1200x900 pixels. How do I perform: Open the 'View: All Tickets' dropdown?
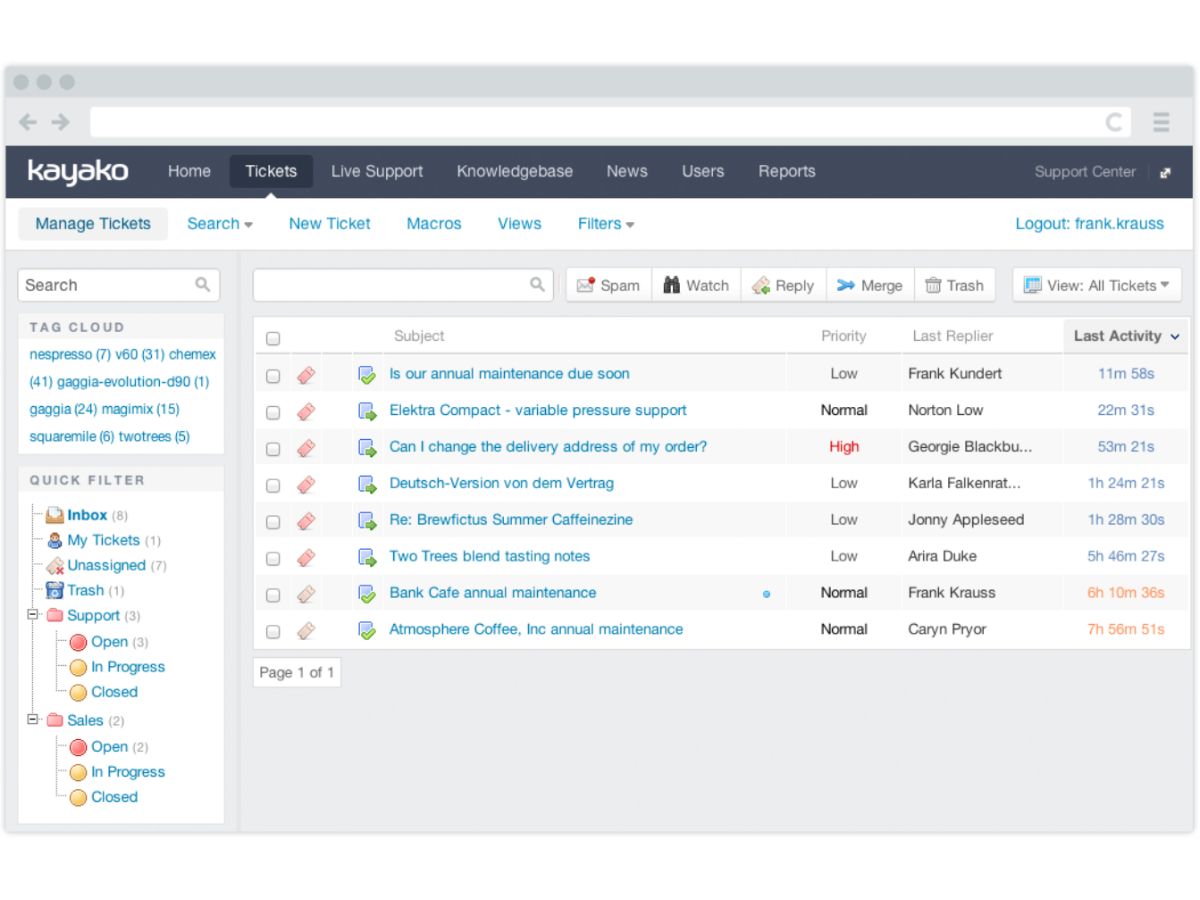click(x=1097, y=285)
